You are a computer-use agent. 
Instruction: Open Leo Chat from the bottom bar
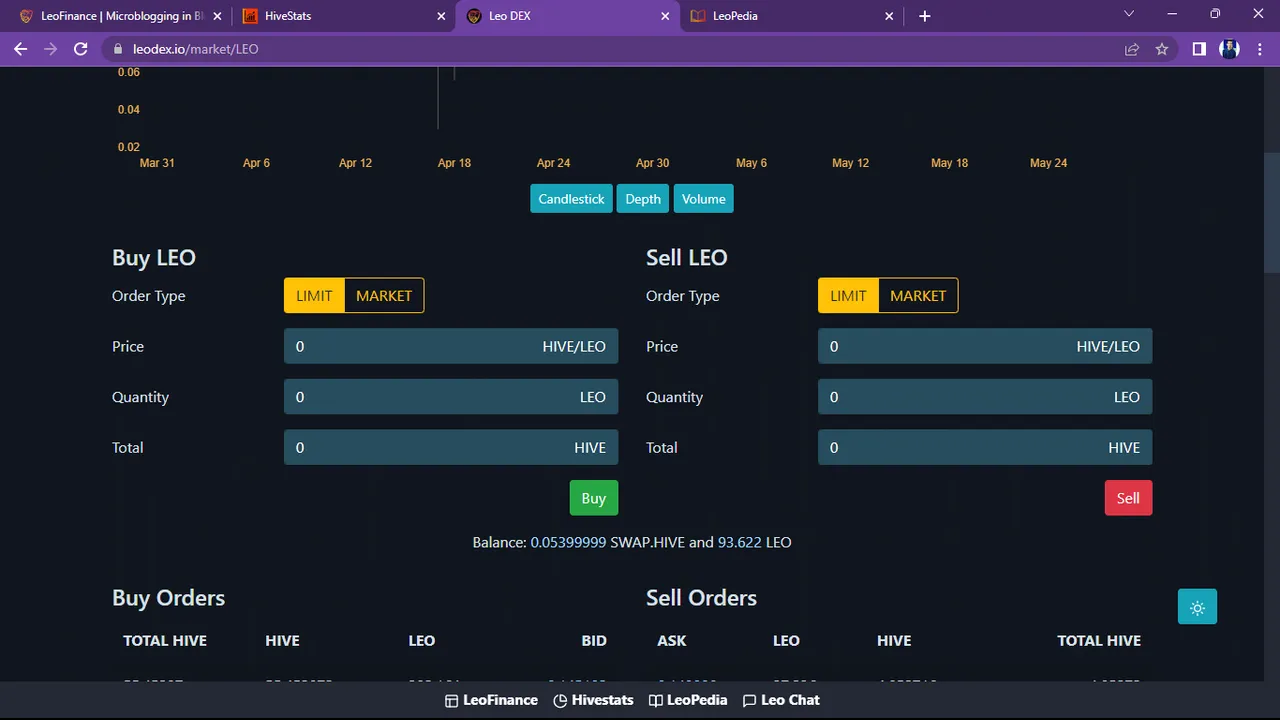click(781, 700)
